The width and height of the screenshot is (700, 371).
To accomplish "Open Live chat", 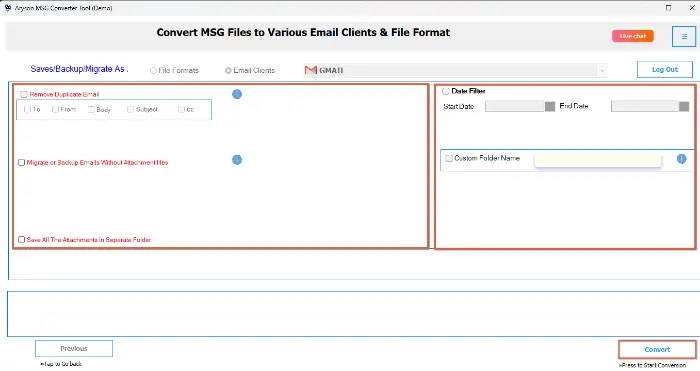I will (633, 36).
